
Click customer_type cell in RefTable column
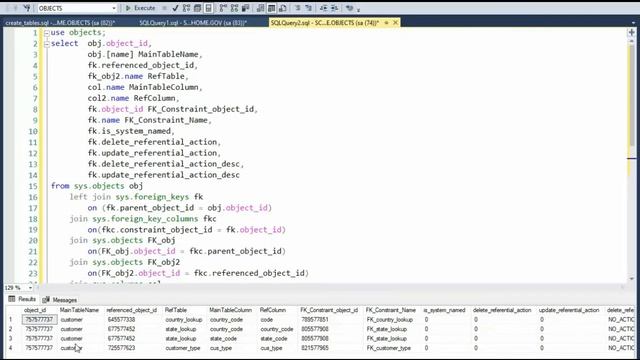point(183,348)
